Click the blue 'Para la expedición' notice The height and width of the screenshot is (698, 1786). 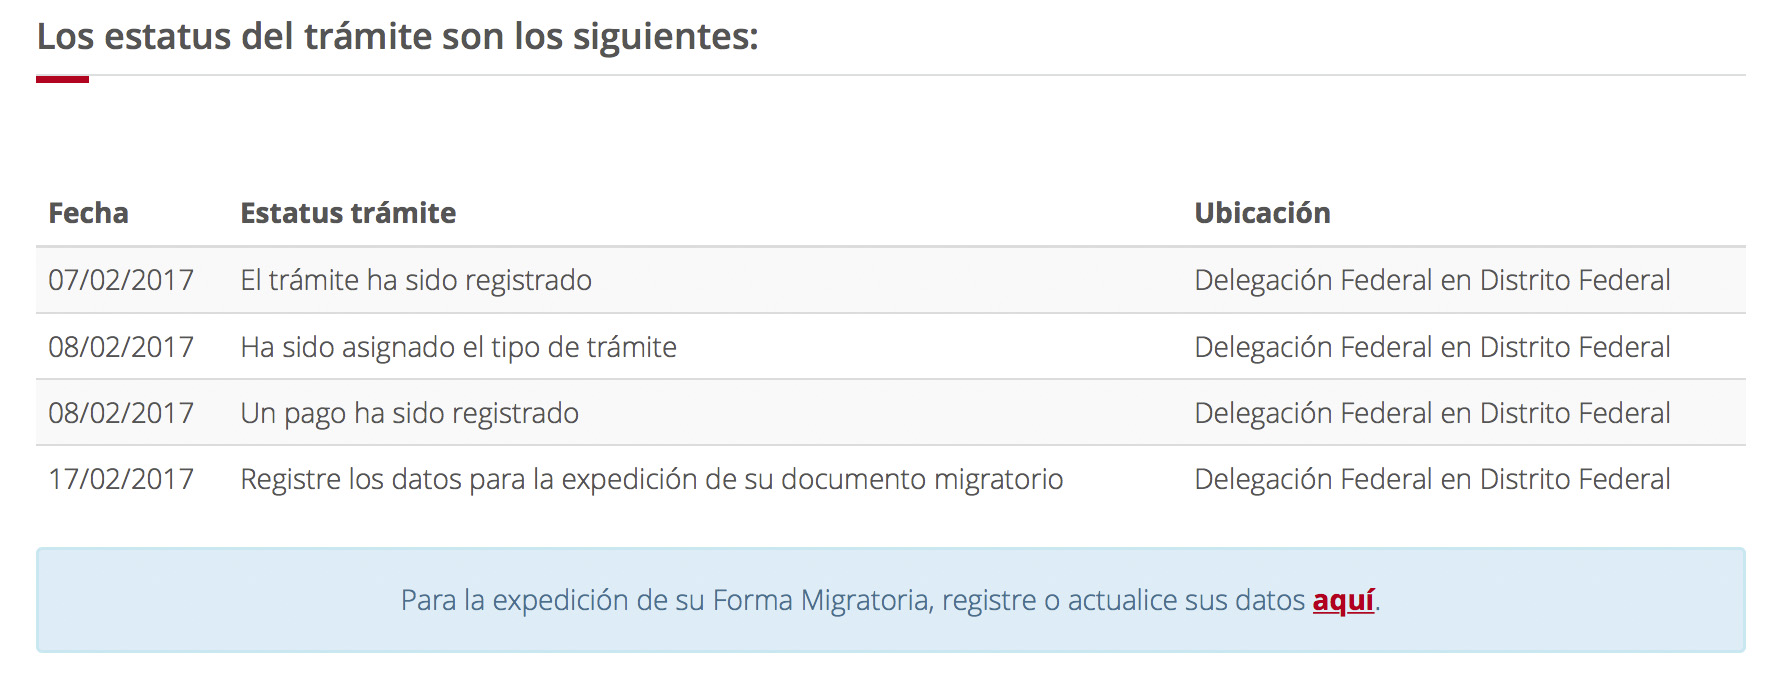[891, 600]
